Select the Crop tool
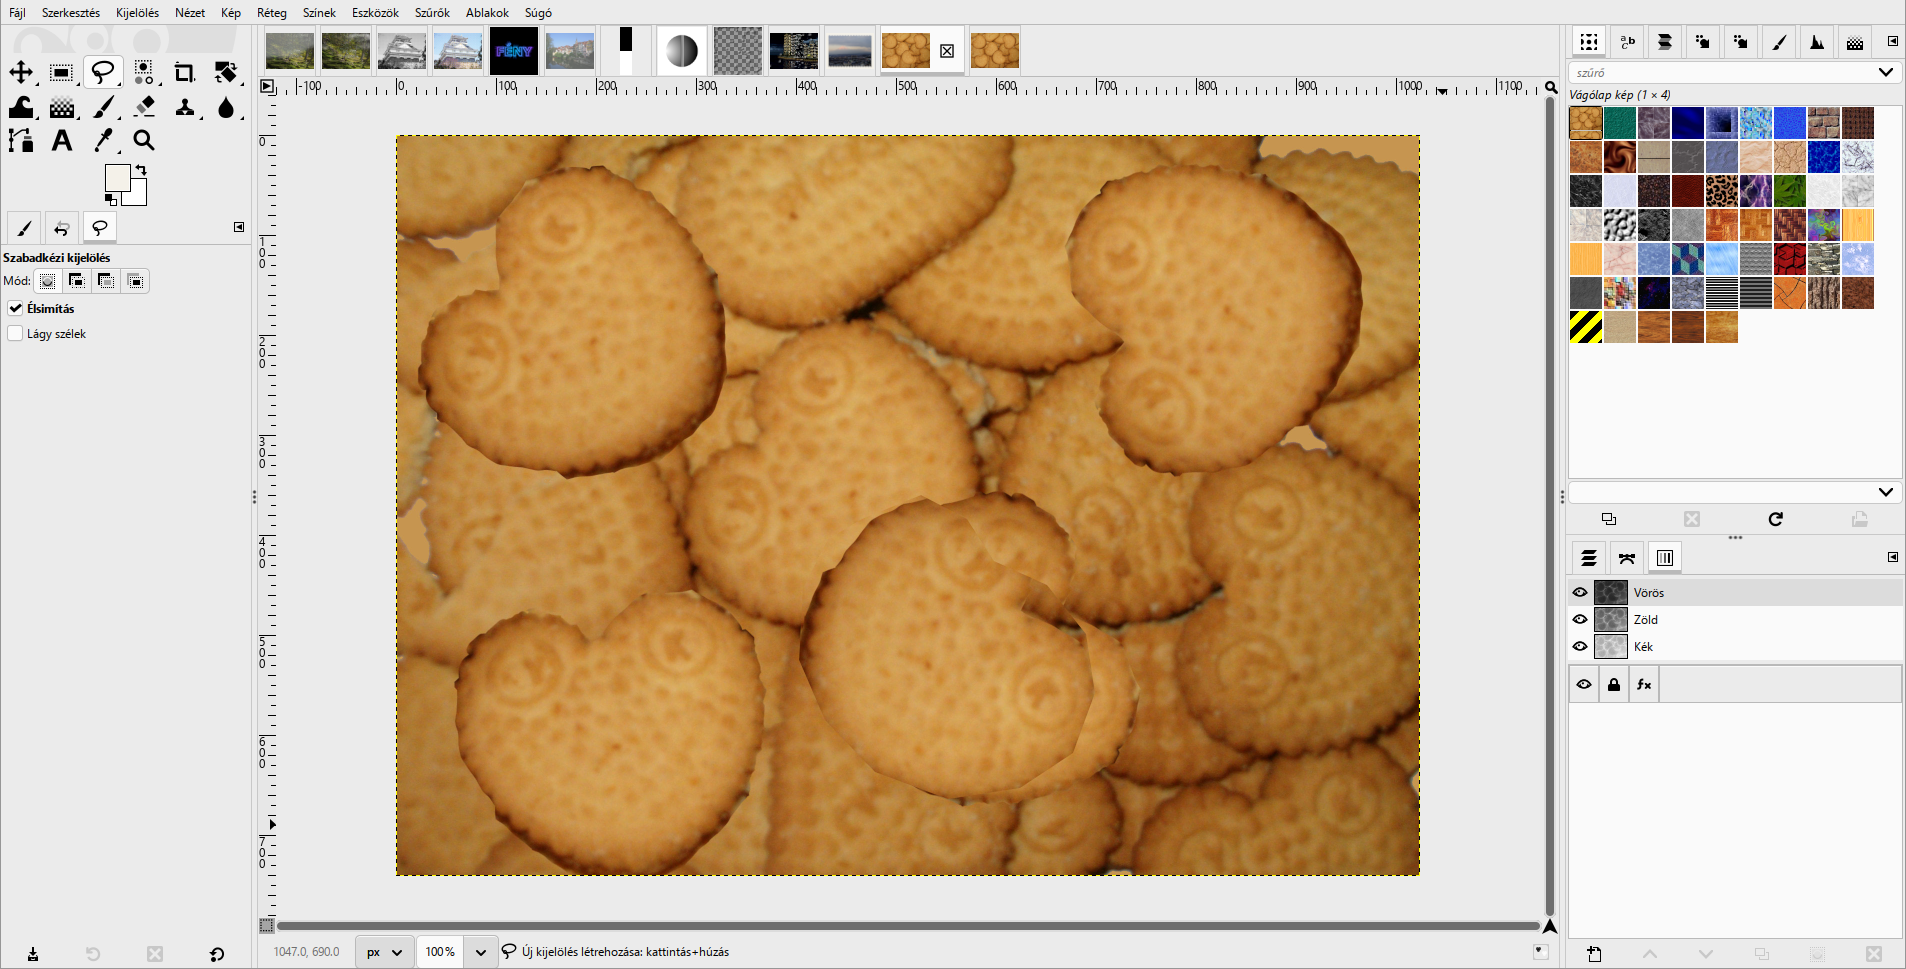Viewport: 1906px width, 969px height. [185, 72]
